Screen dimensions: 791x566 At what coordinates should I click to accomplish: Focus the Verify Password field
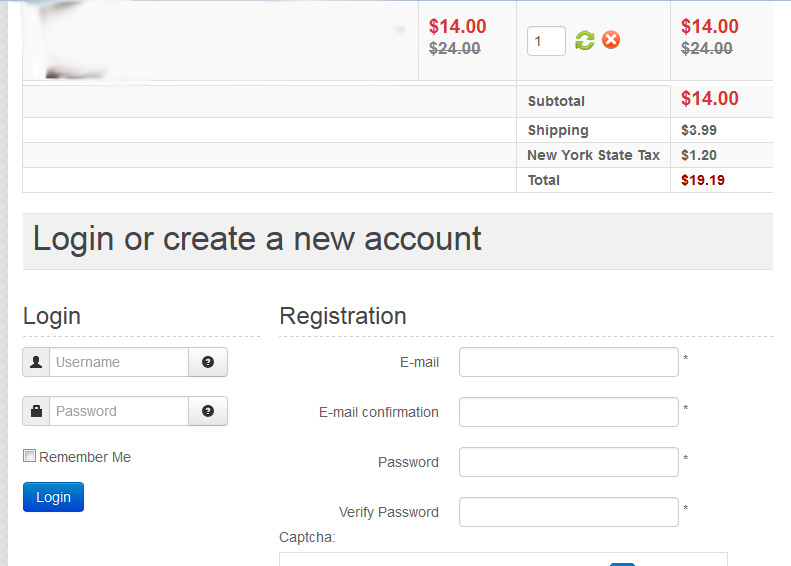568,512
